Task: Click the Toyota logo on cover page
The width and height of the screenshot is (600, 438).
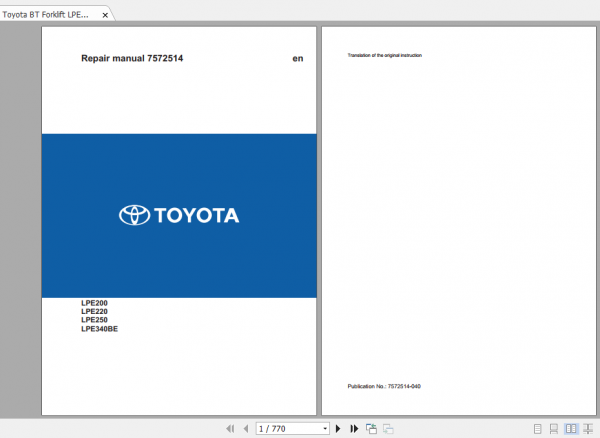Action: pyautogui.click(x=179, y=215)
